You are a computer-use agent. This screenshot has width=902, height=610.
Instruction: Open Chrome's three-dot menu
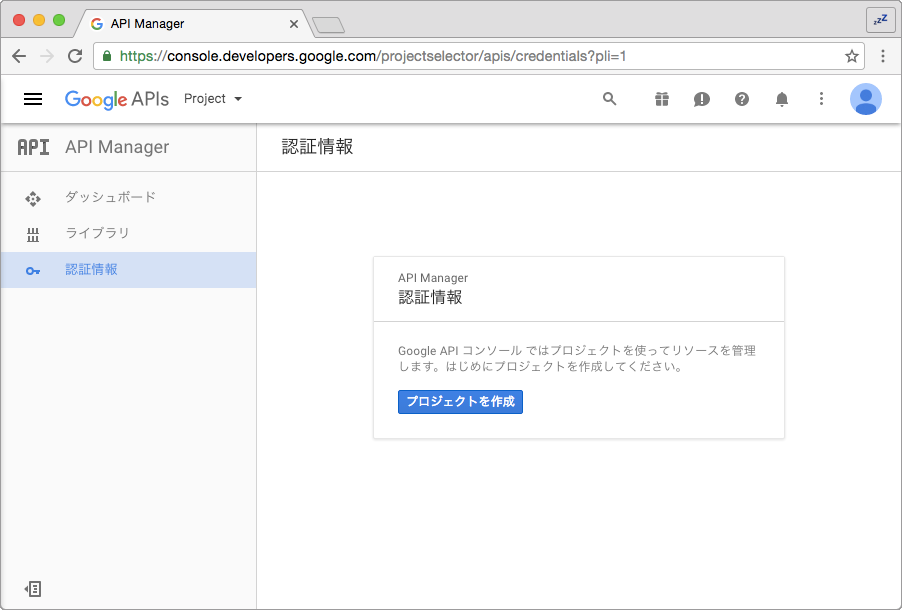[x=883, y=56]
